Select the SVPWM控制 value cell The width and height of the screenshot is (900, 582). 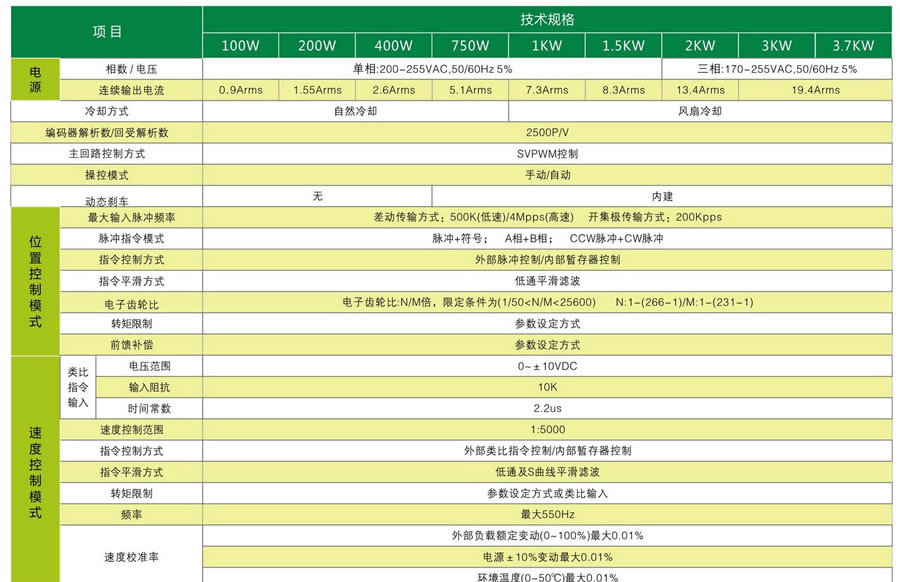(550, 154)
